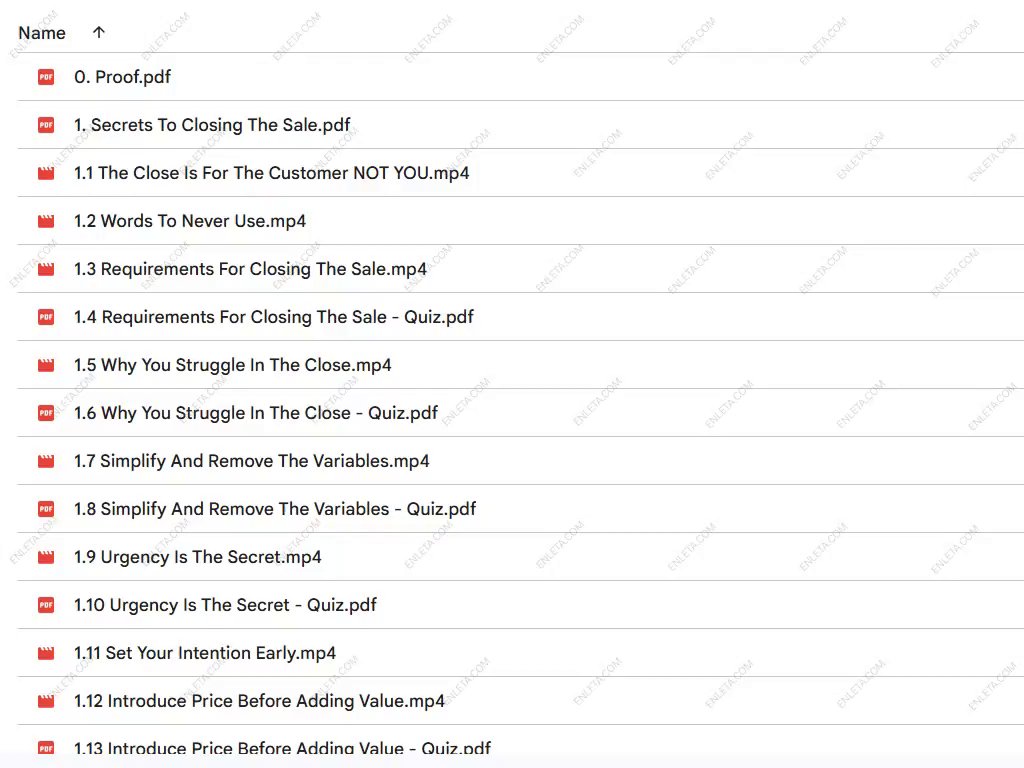Select the 1.12 Introduce Price Before Adding Value video

coord(259,701)
